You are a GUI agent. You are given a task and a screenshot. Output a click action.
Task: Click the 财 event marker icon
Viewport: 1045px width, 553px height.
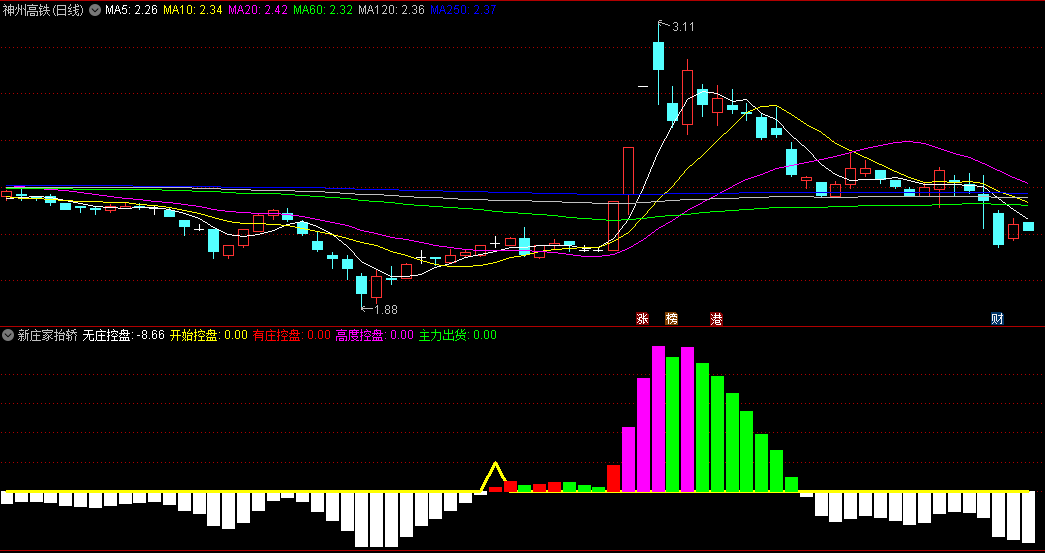coord(997,319)
